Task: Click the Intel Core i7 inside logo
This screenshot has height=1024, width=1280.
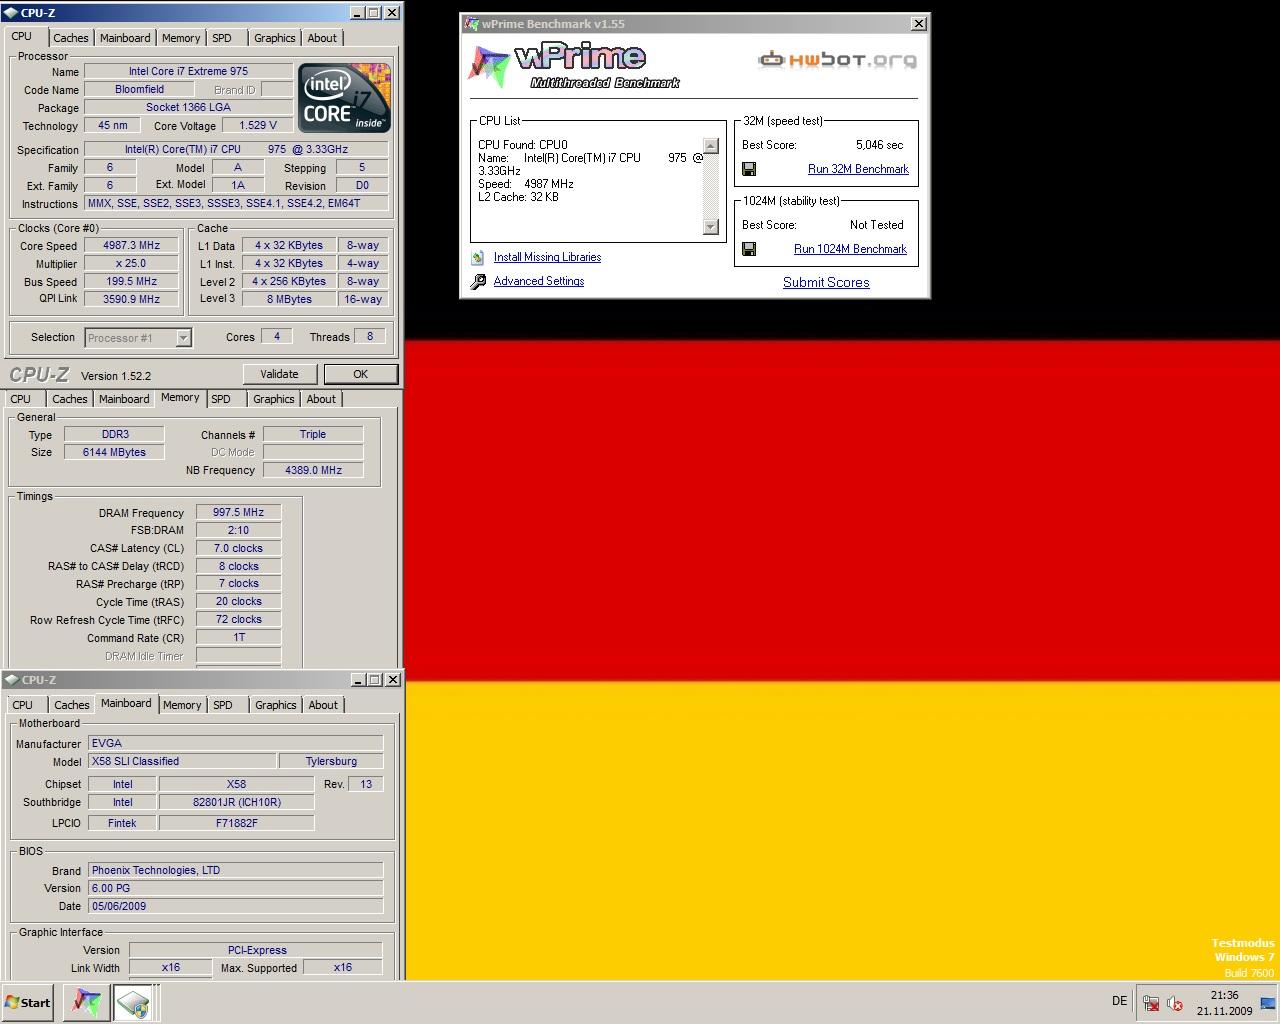Action: point(345,98)
